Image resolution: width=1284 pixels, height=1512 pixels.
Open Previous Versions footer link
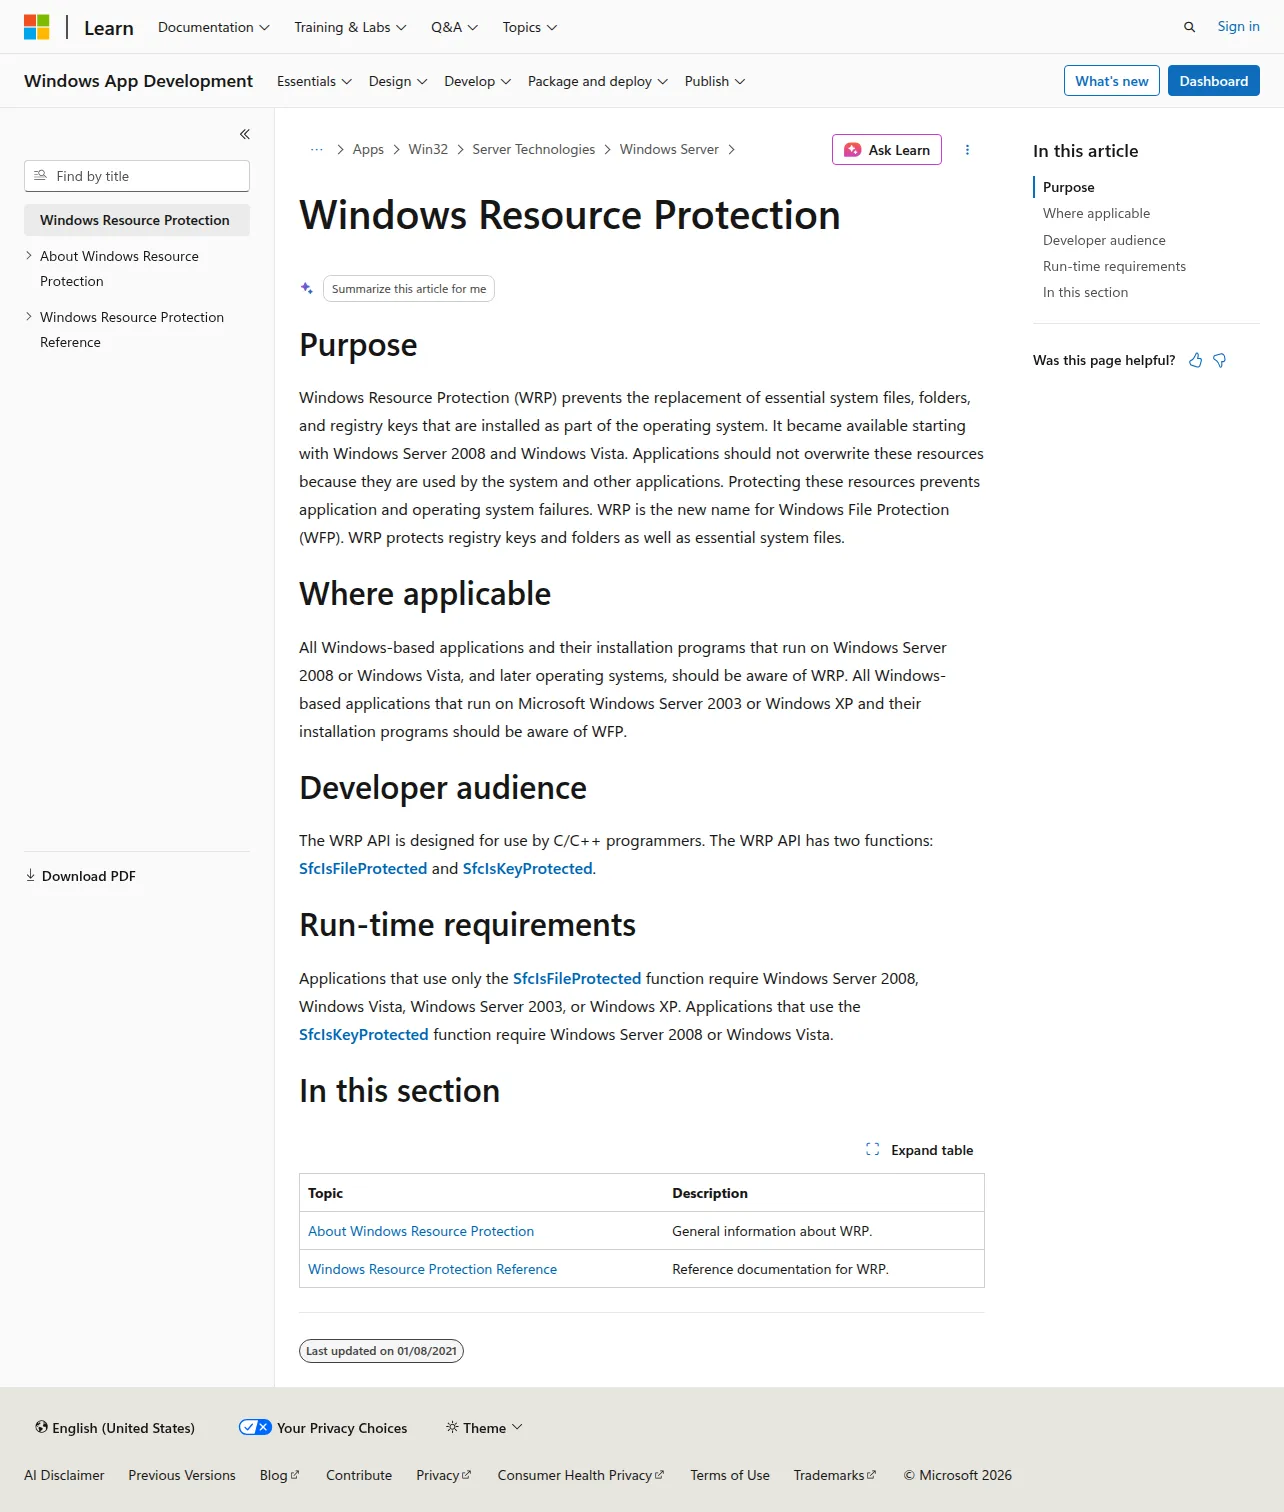tap(182, 1475)
